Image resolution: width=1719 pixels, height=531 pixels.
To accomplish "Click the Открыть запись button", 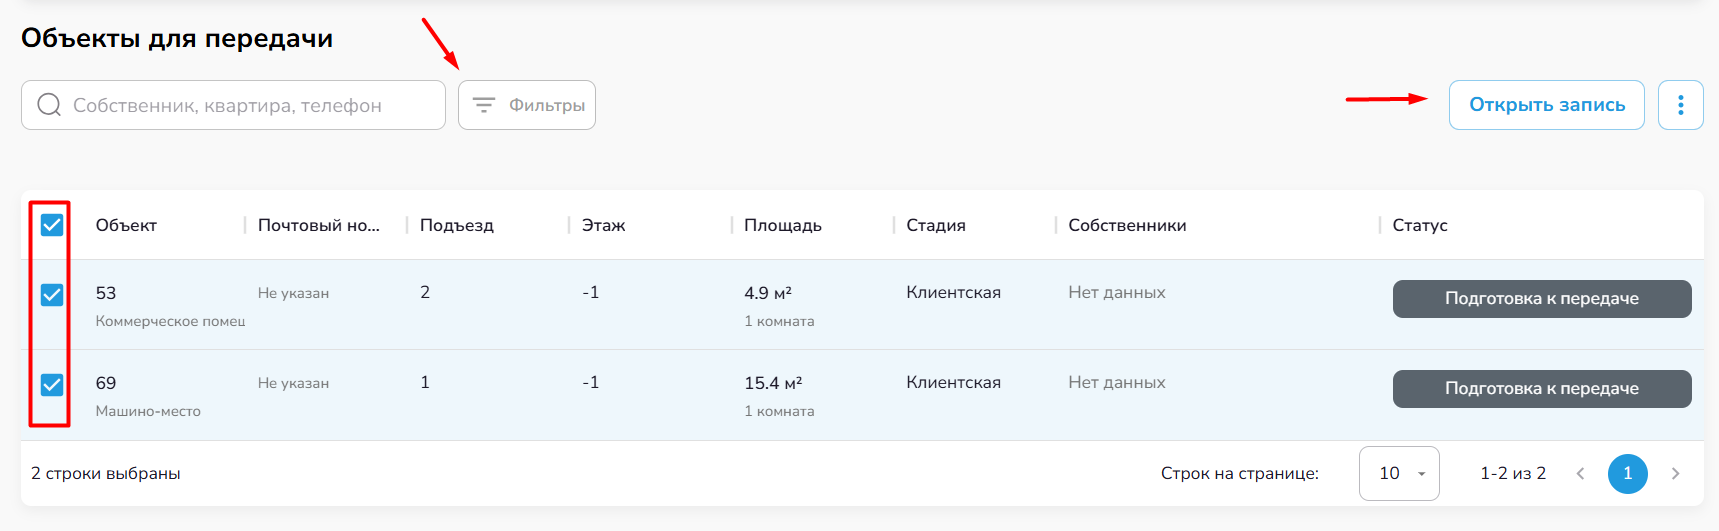I will [x=1546, y=105].
